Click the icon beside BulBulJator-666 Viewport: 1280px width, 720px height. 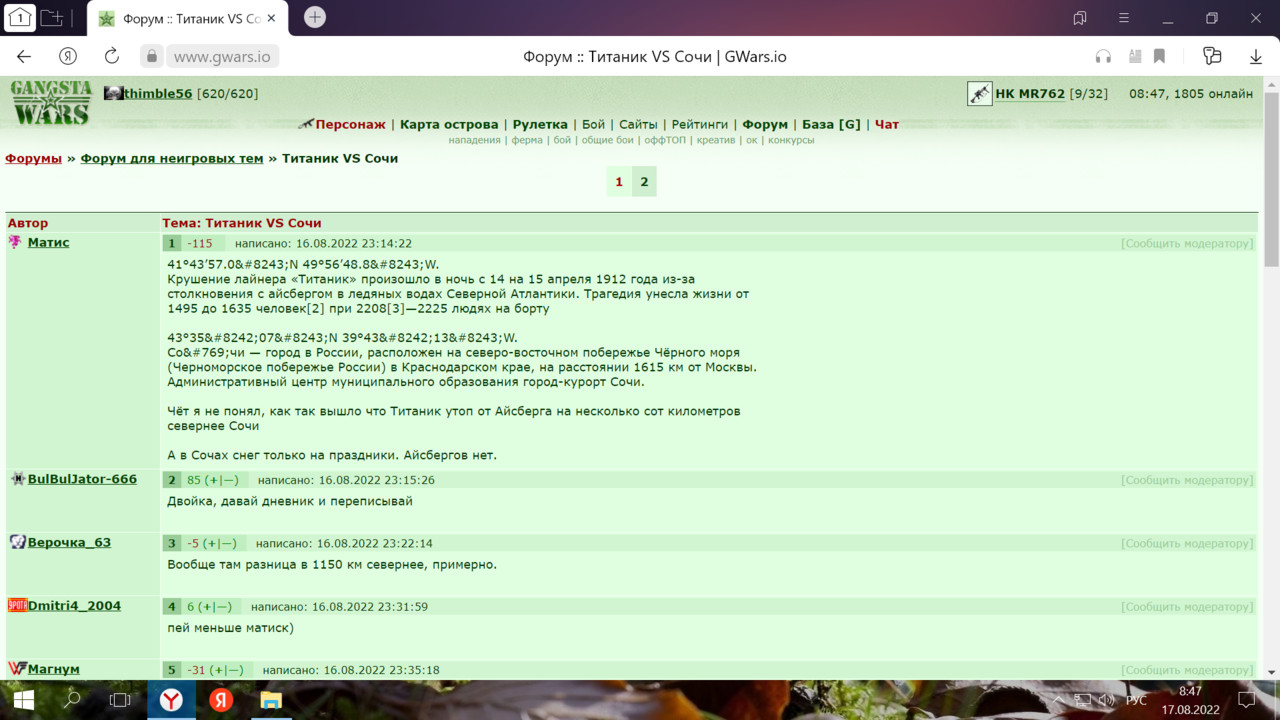[18, 479]
